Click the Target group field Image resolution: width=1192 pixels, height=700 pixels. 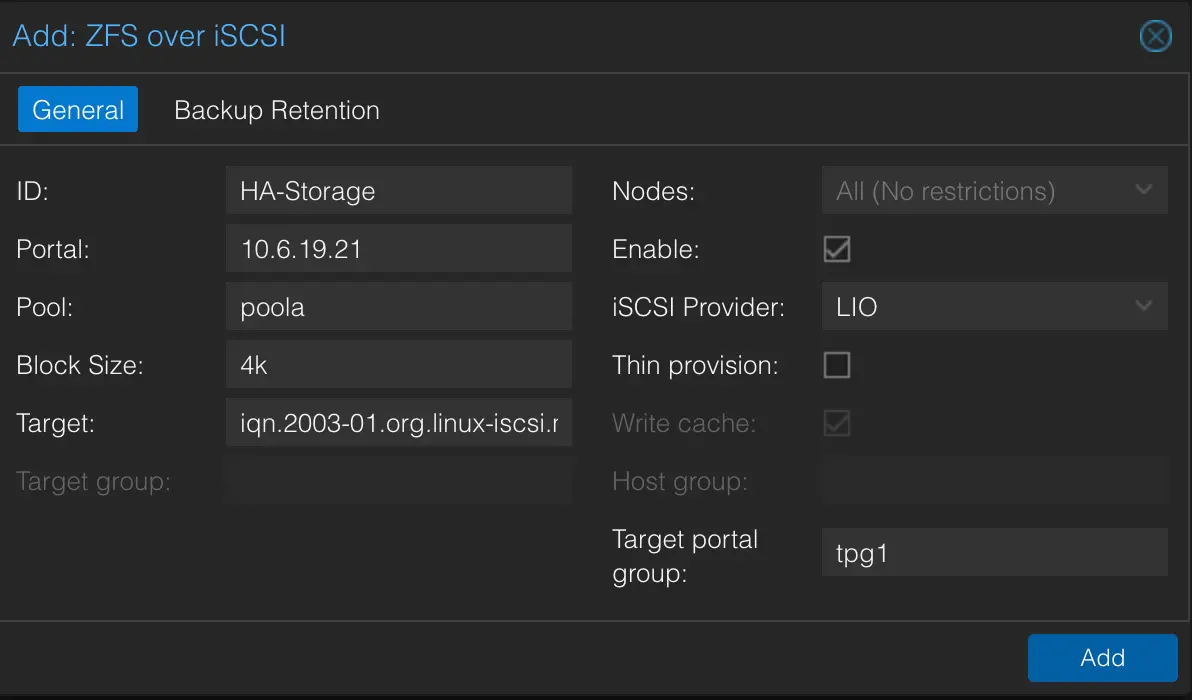click(398, 481)
